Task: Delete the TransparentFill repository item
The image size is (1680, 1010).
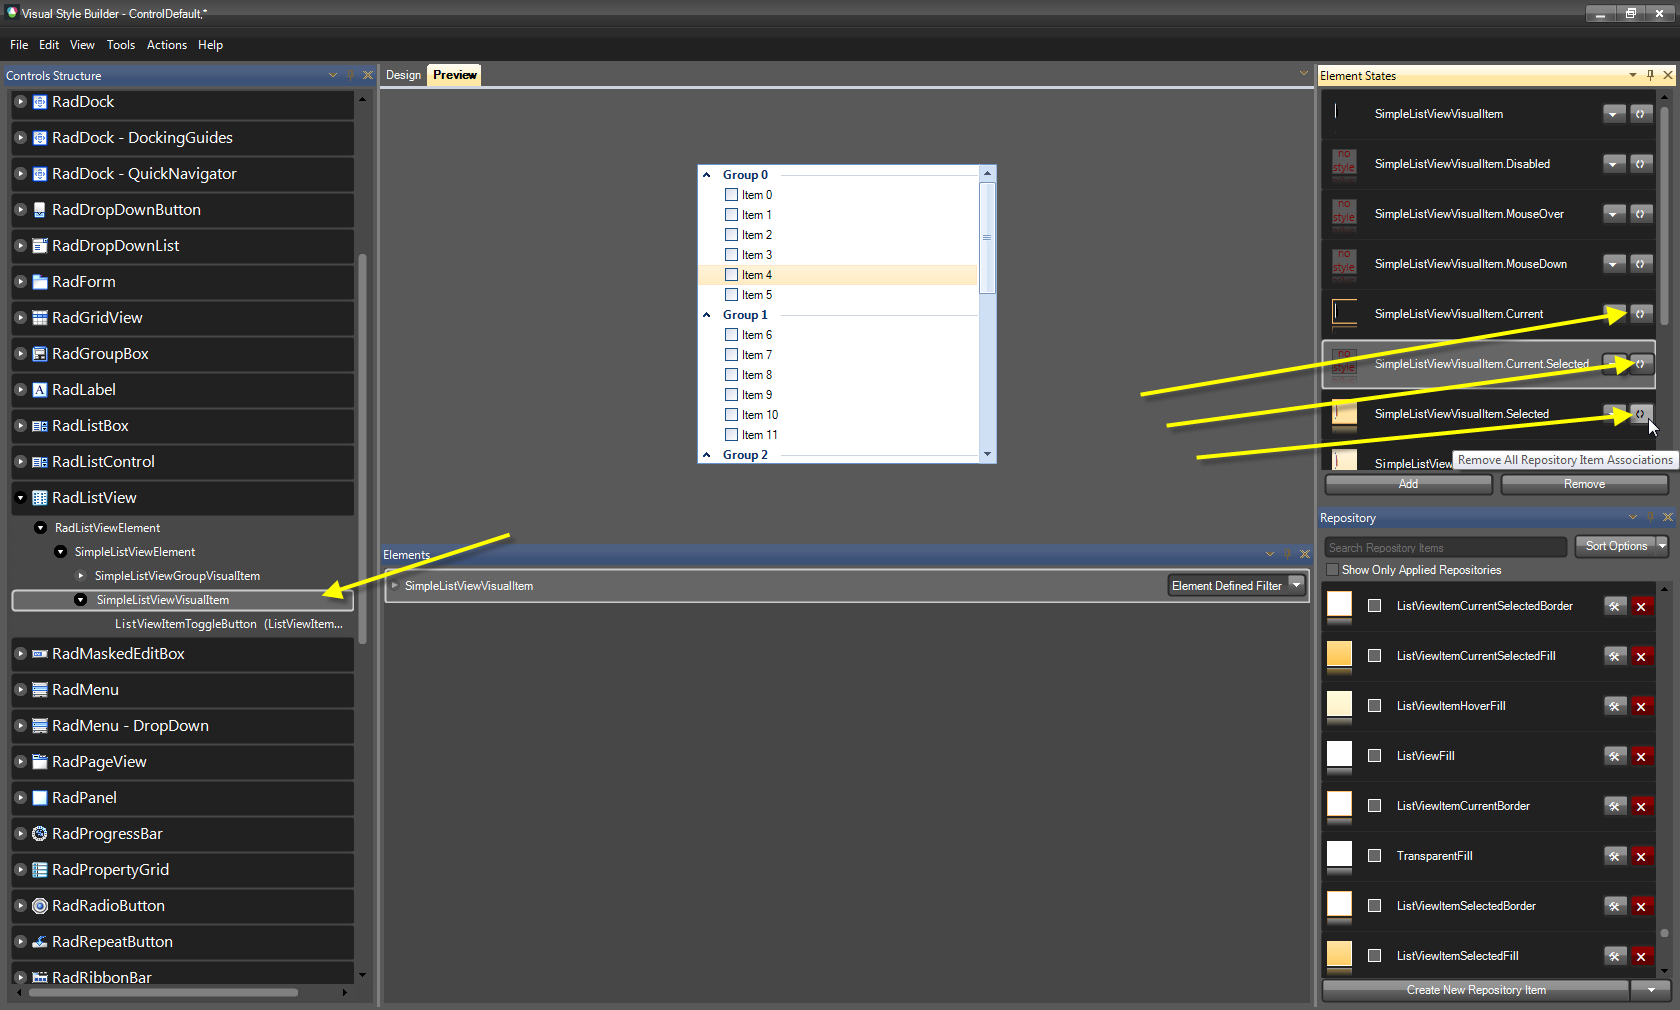Action: coord(1641,856)
